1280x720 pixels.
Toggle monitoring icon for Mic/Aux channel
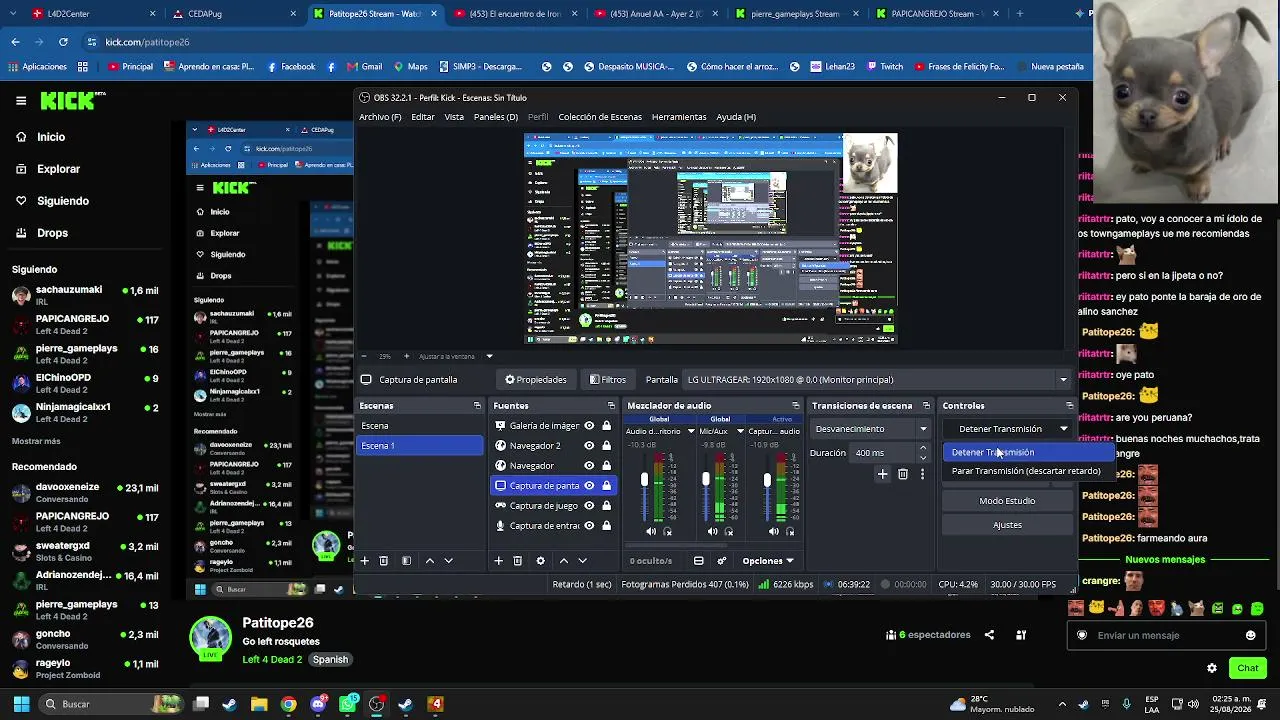coord(729,532)
